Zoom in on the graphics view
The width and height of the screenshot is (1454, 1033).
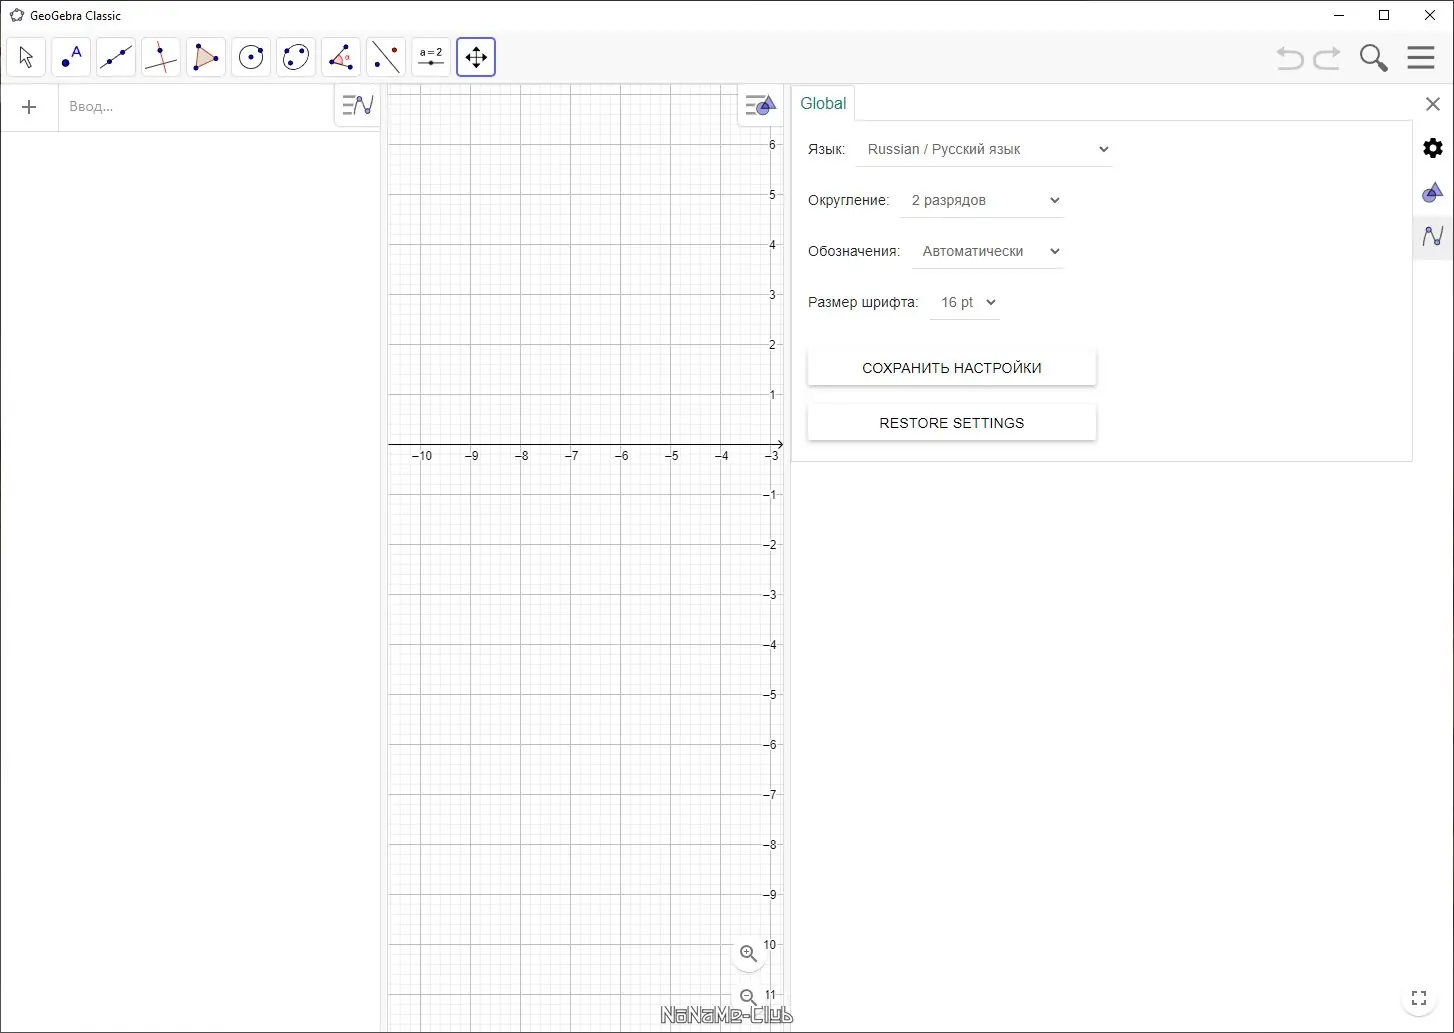748,953
